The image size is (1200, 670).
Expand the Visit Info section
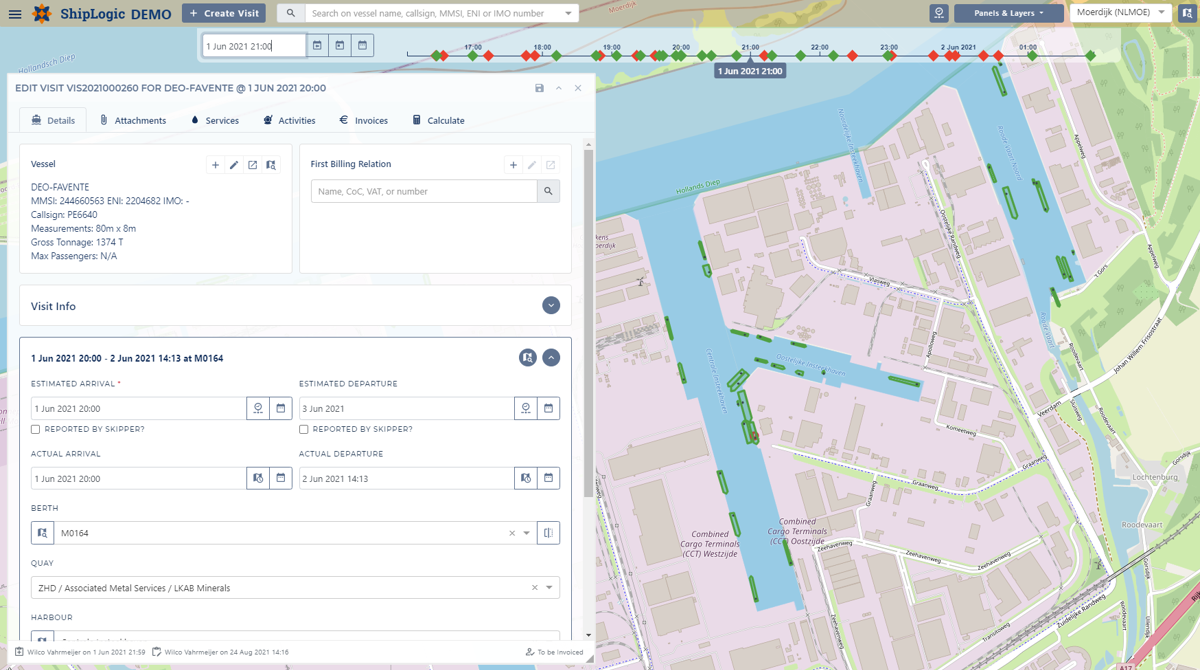pyautogui.click(x=551, y=306)
